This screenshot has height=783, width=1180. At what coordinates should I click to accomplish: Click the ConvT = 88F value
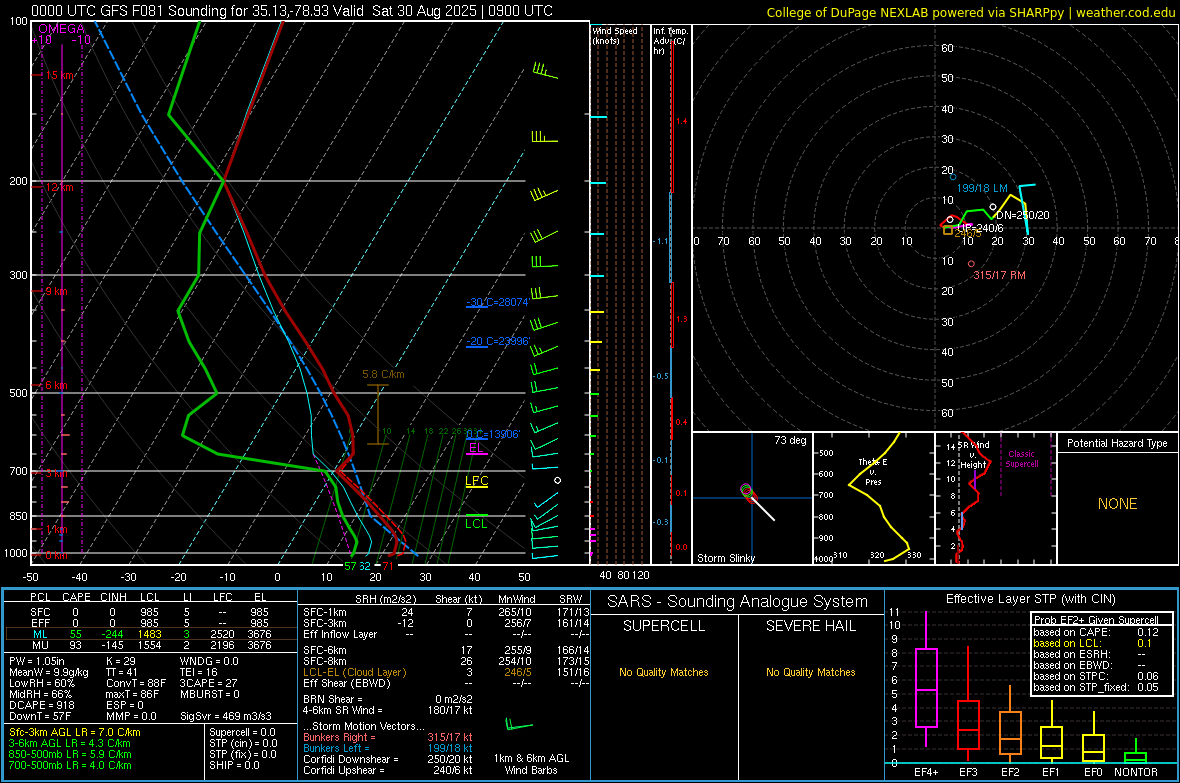(135, 684)
